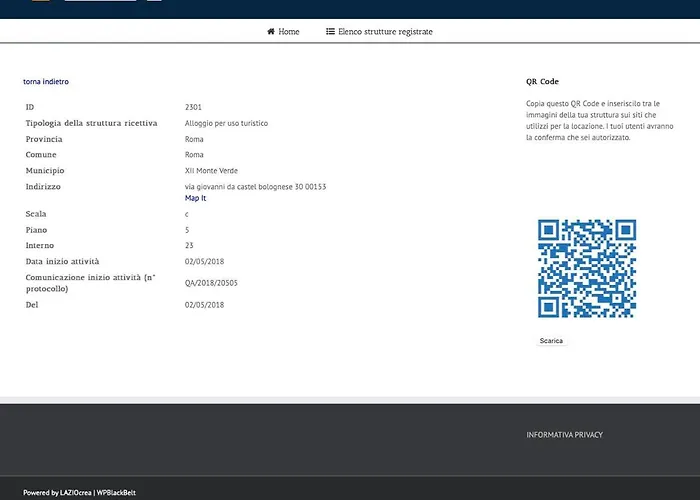This screenshot has width=700, height=500.
Task: Select Data inizio attività date 02/05/2018
Action: point(204,262)
